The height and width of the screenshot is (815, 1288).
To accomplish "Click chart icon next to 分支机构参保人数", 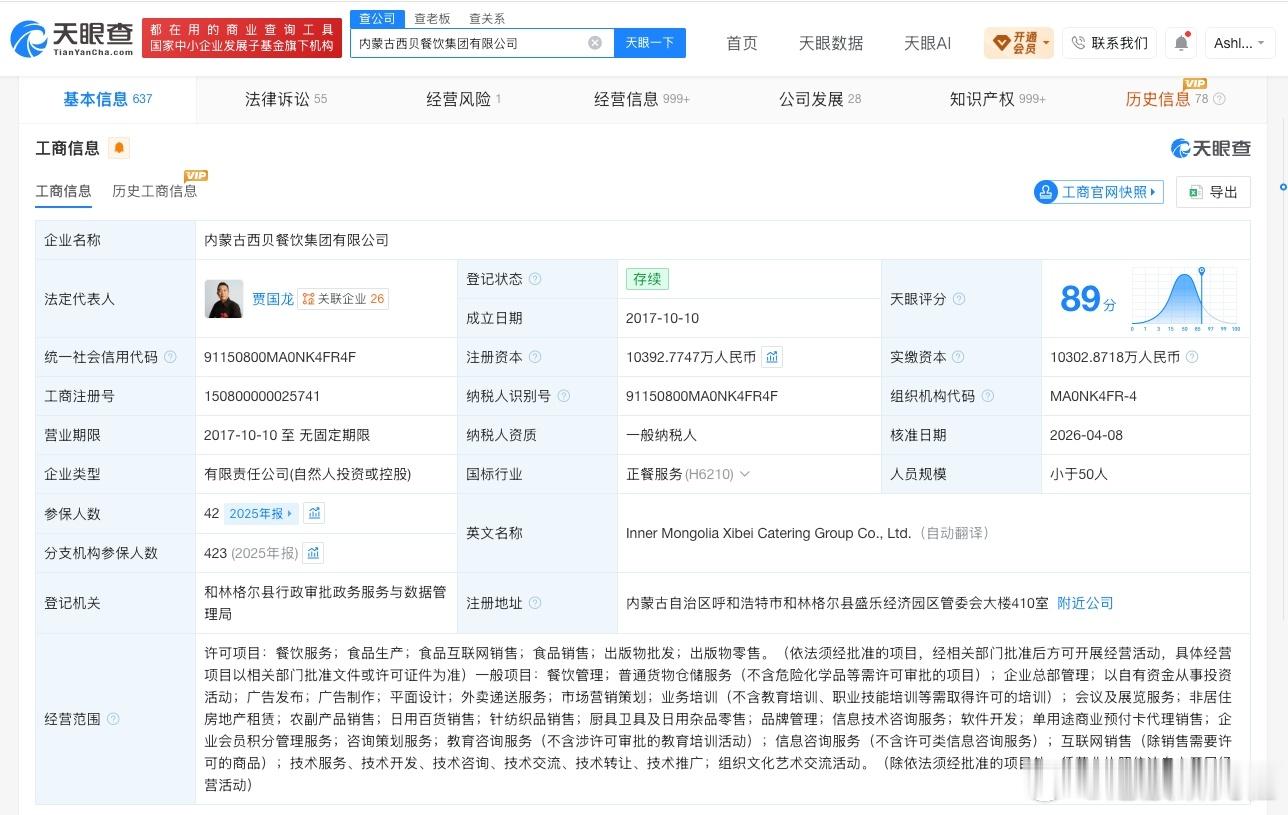I will click(x=313, y=553).
